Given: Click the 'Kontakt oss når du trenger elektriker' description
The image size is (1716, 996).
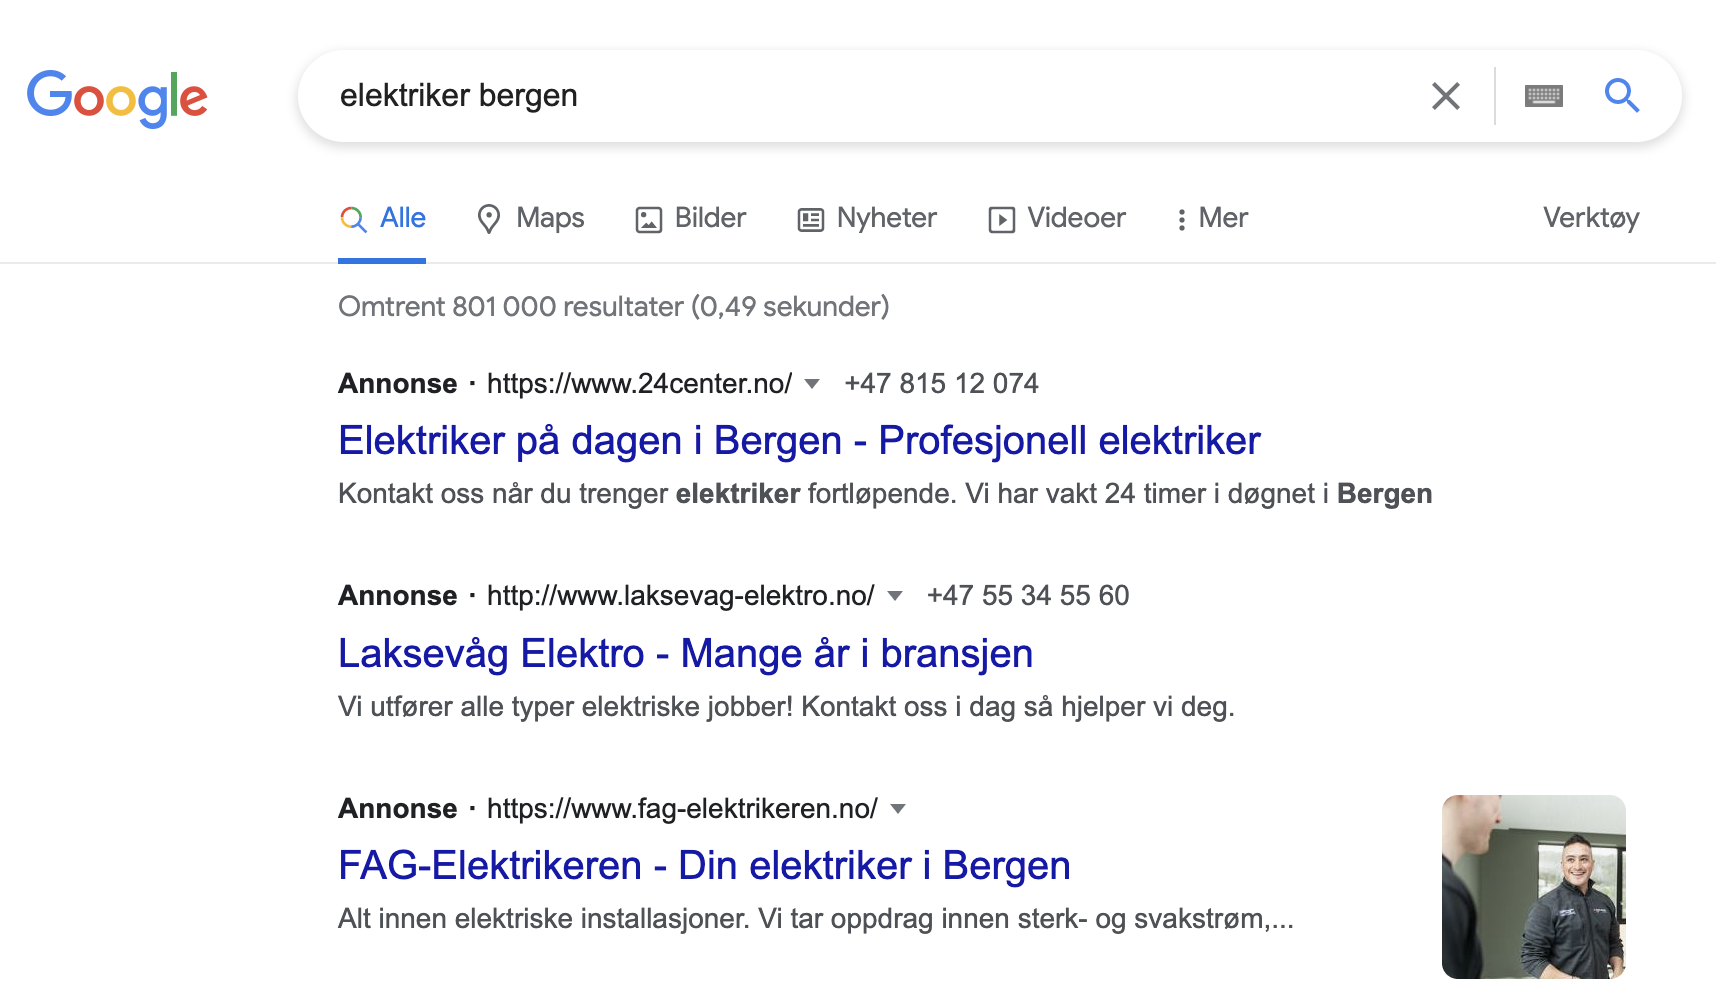Looking at the screenshot, I should 885,494.
